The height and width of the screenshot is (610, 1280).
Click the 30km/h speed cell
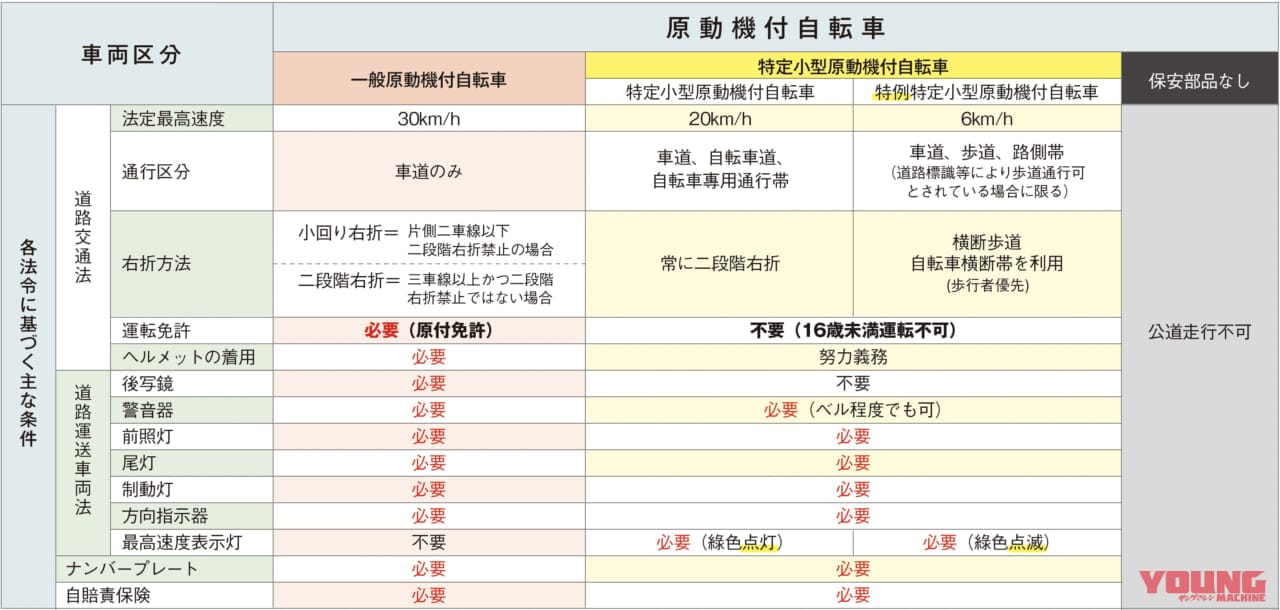429,119
